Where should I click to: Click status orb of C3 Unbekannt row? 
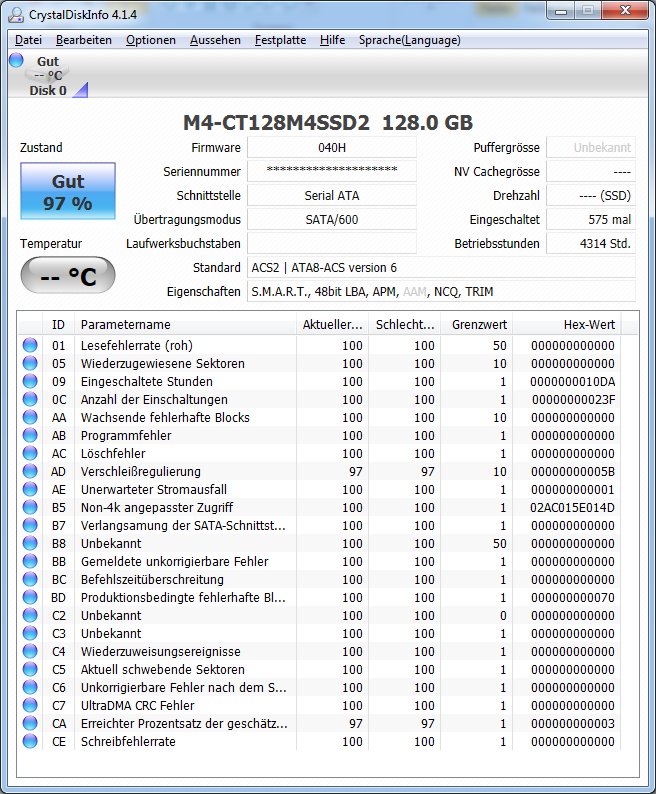pyautogui.click(x=30, y=633)
